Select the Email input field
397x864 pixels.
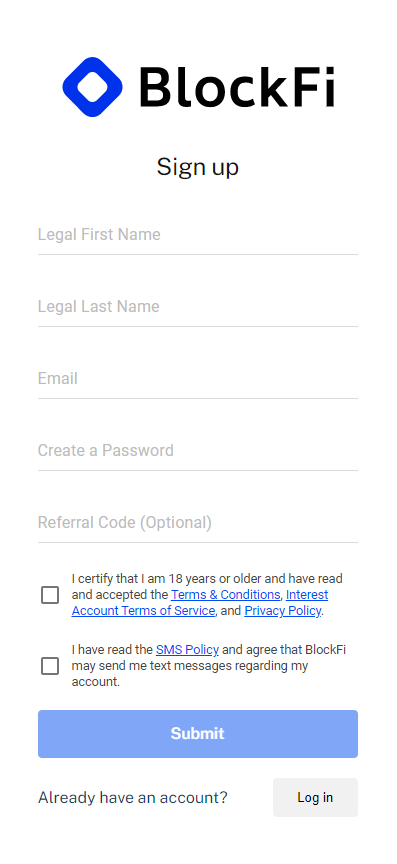198,379
